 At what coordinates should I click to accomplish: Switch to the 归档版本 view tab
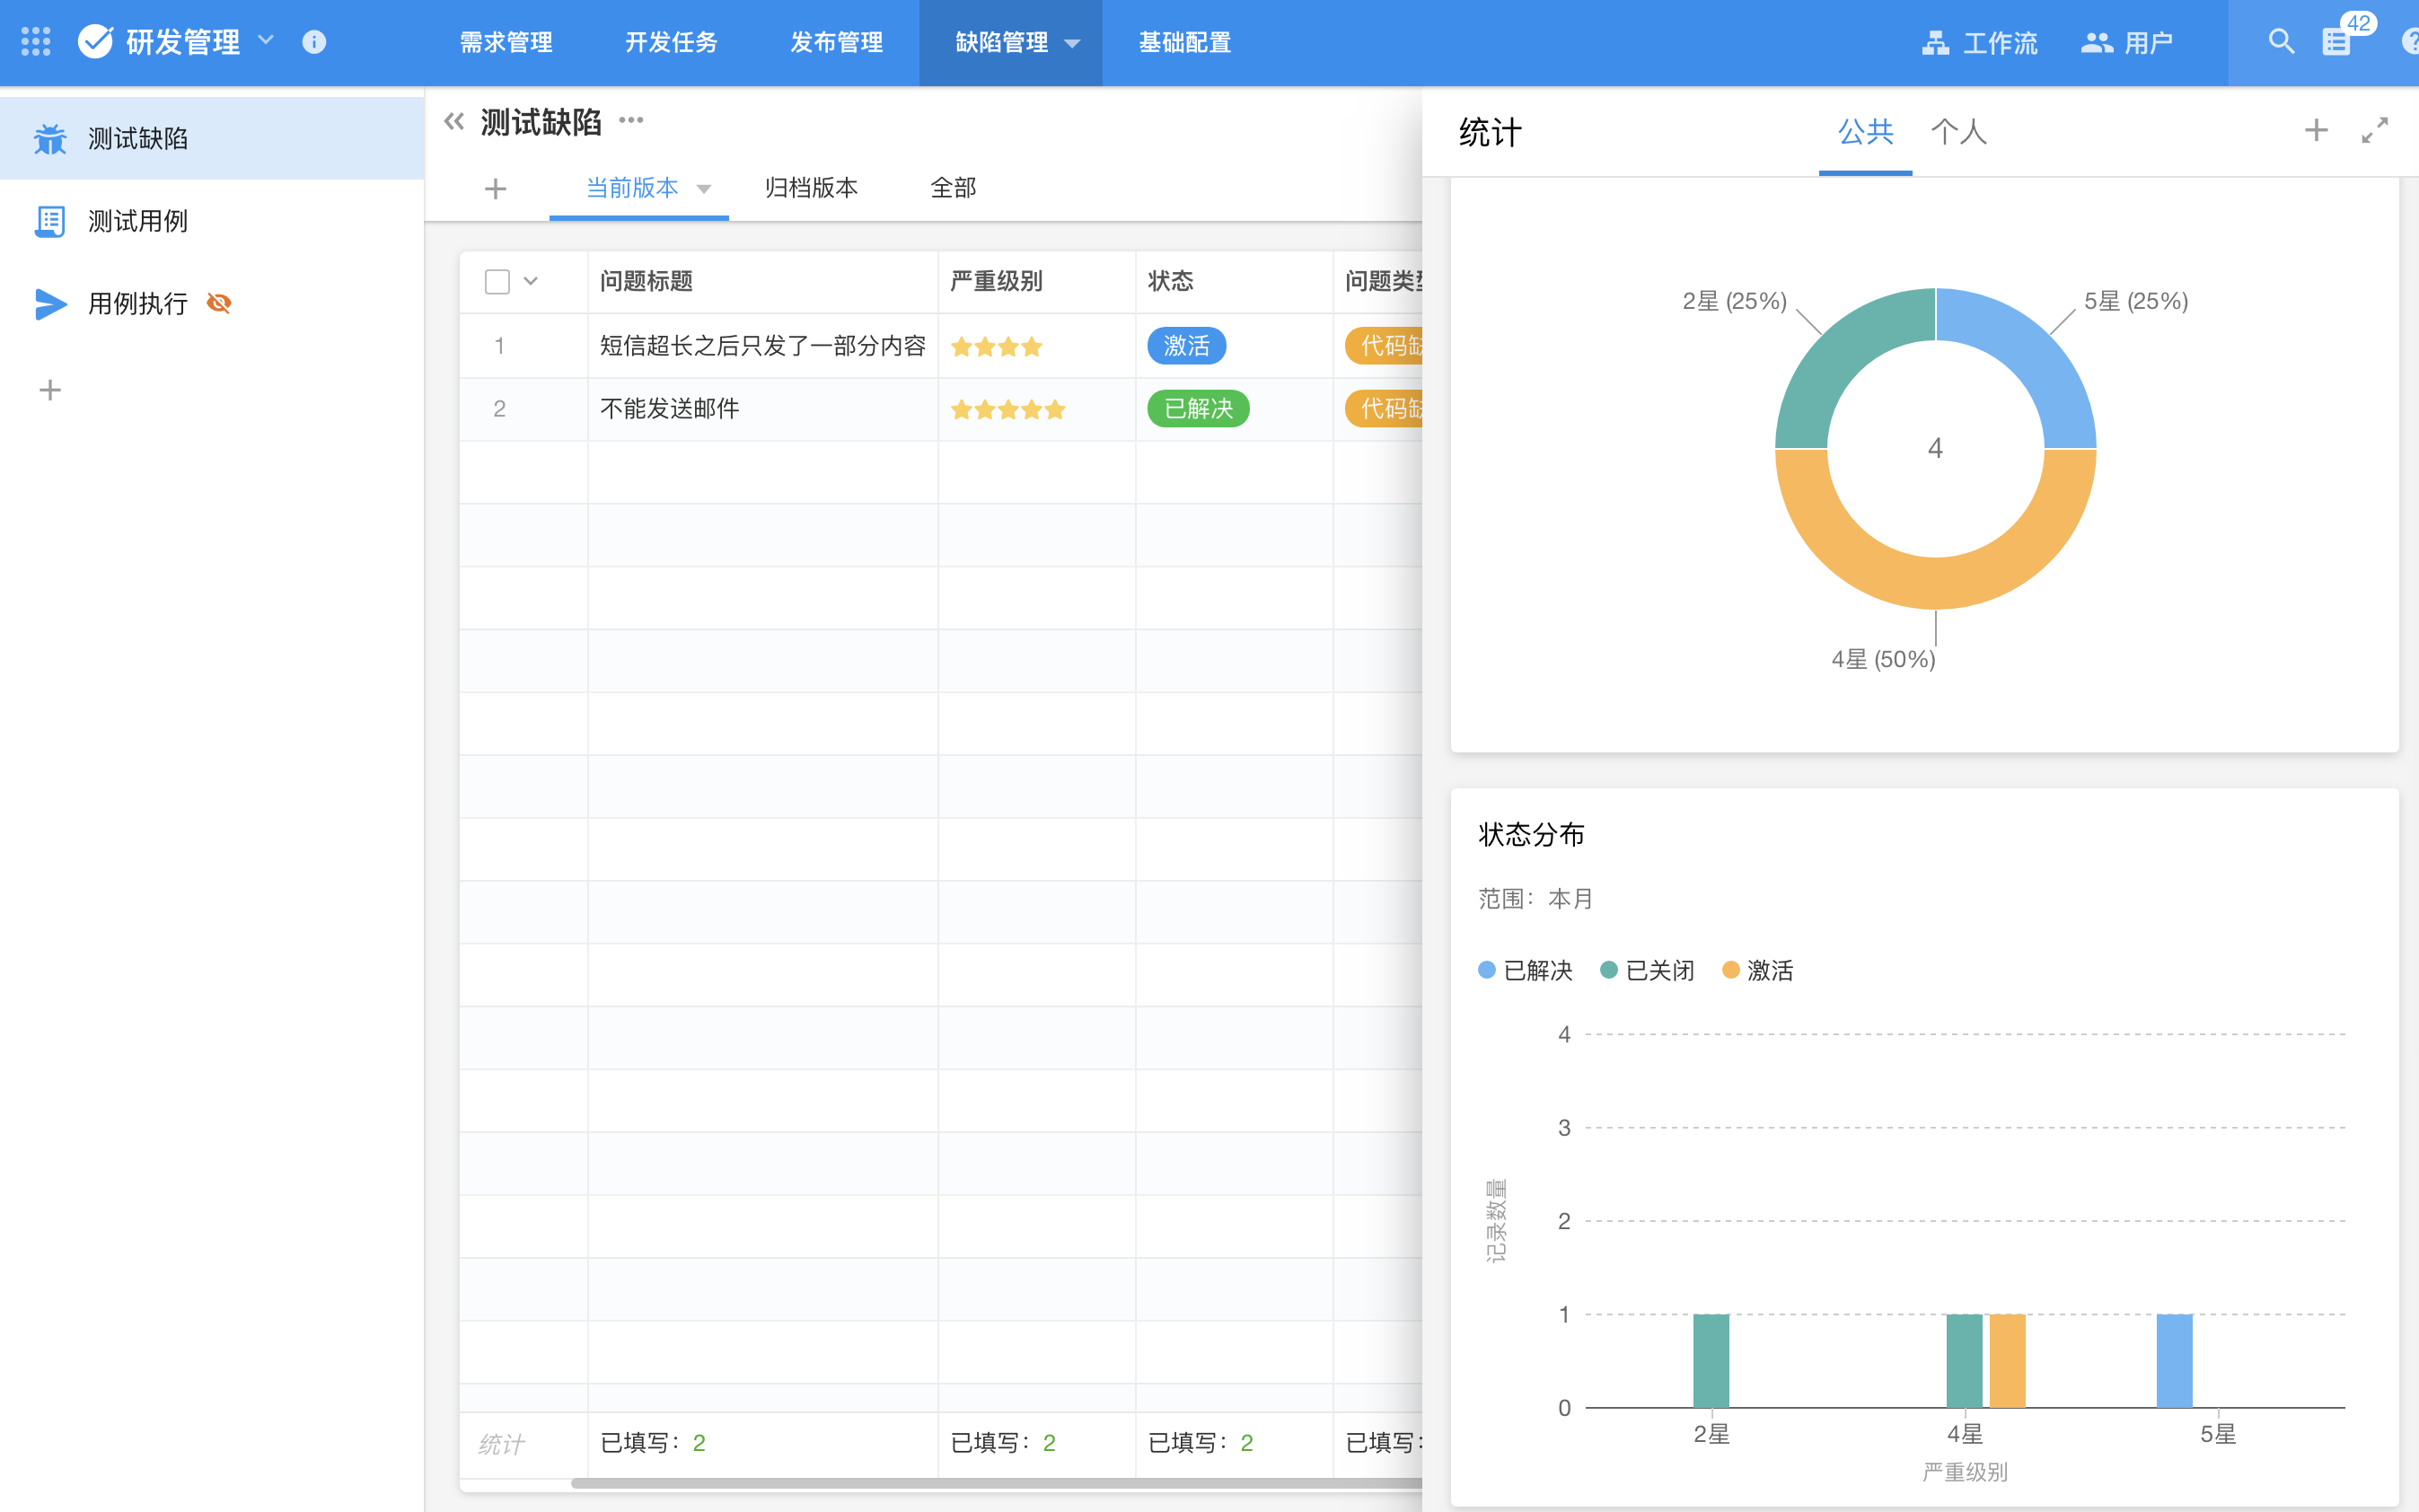point(811,188)
